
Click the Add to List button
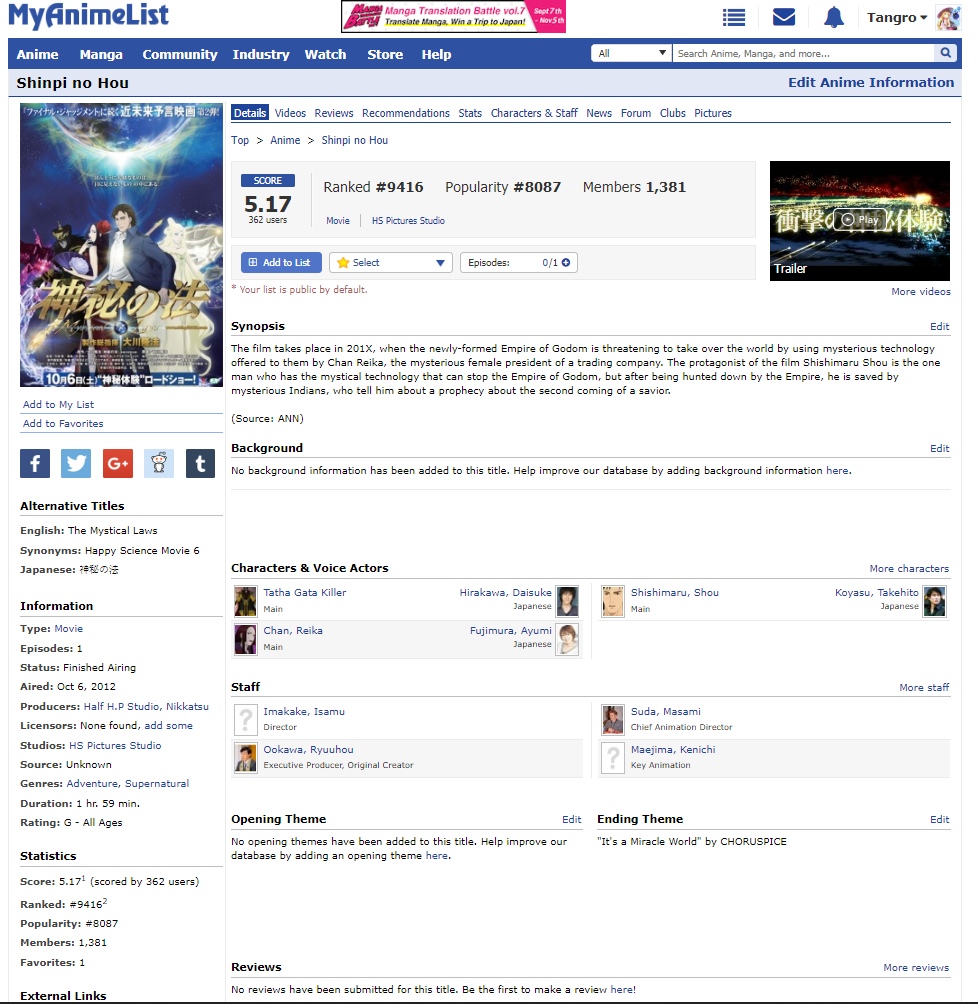tap(280, 263)
